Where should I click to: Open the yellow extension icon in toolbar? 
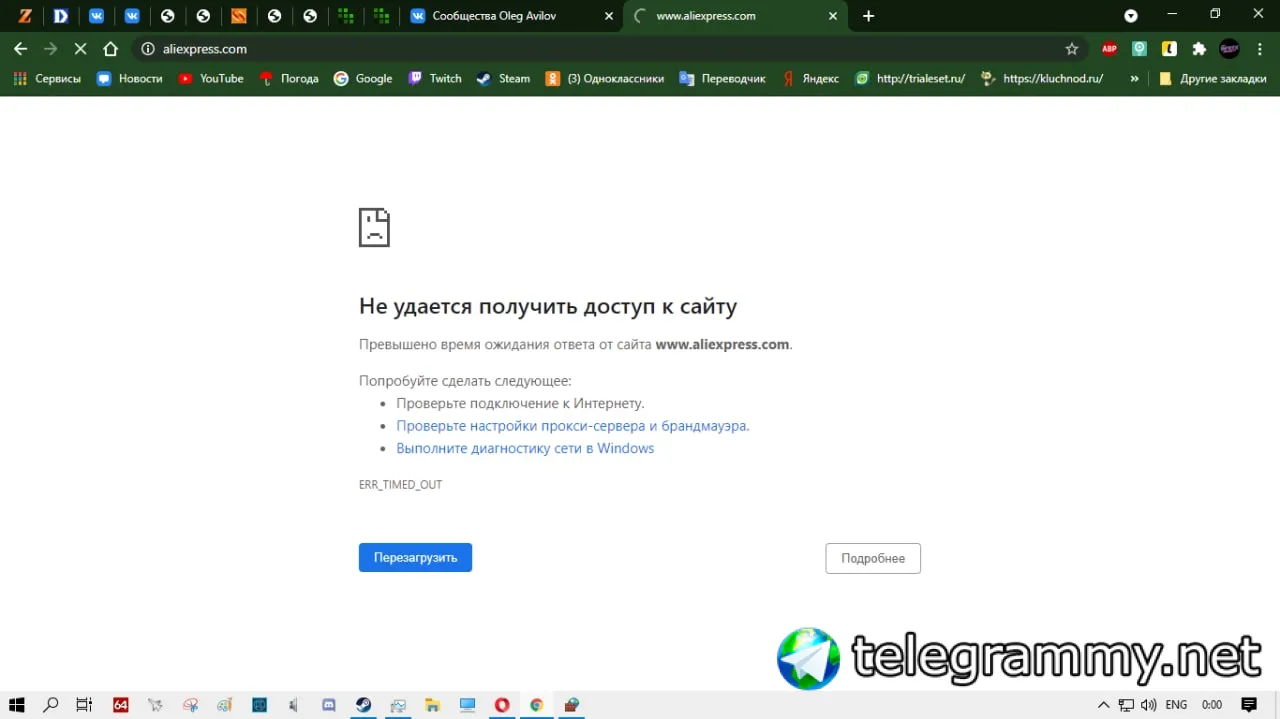(x=1169, y=48)
